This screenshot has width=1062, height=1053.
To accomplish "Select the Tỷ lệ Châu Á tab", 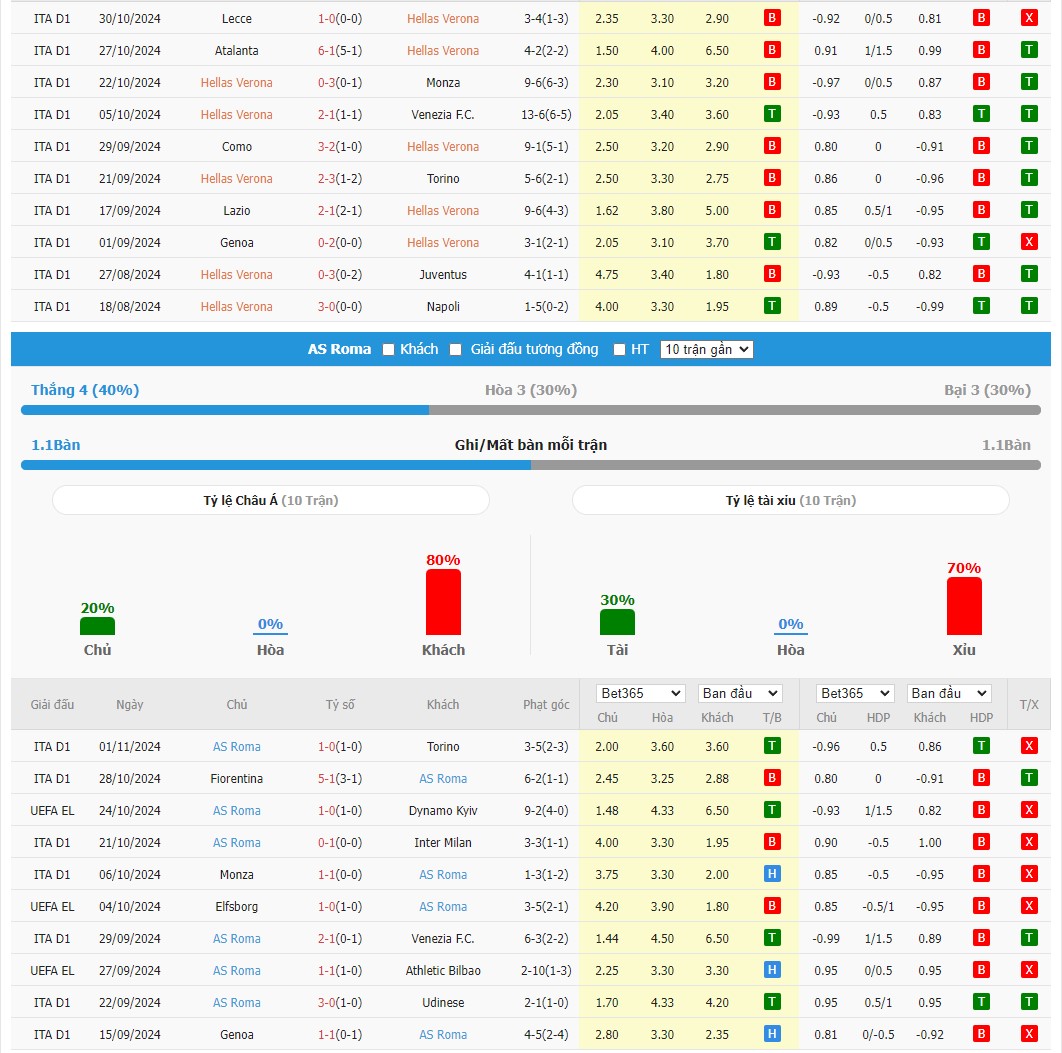I will pyautogui.click(x=271, y=500).
